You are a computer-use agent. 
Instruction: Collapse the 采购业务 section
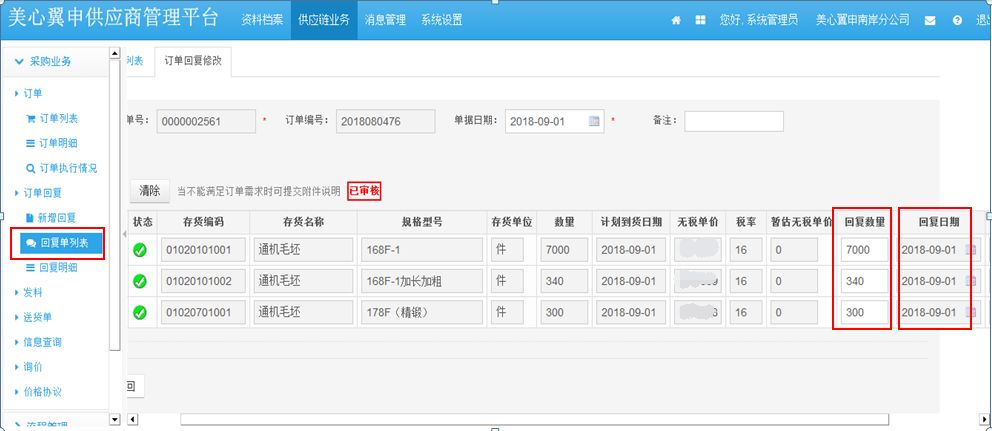tap(42, 61)
